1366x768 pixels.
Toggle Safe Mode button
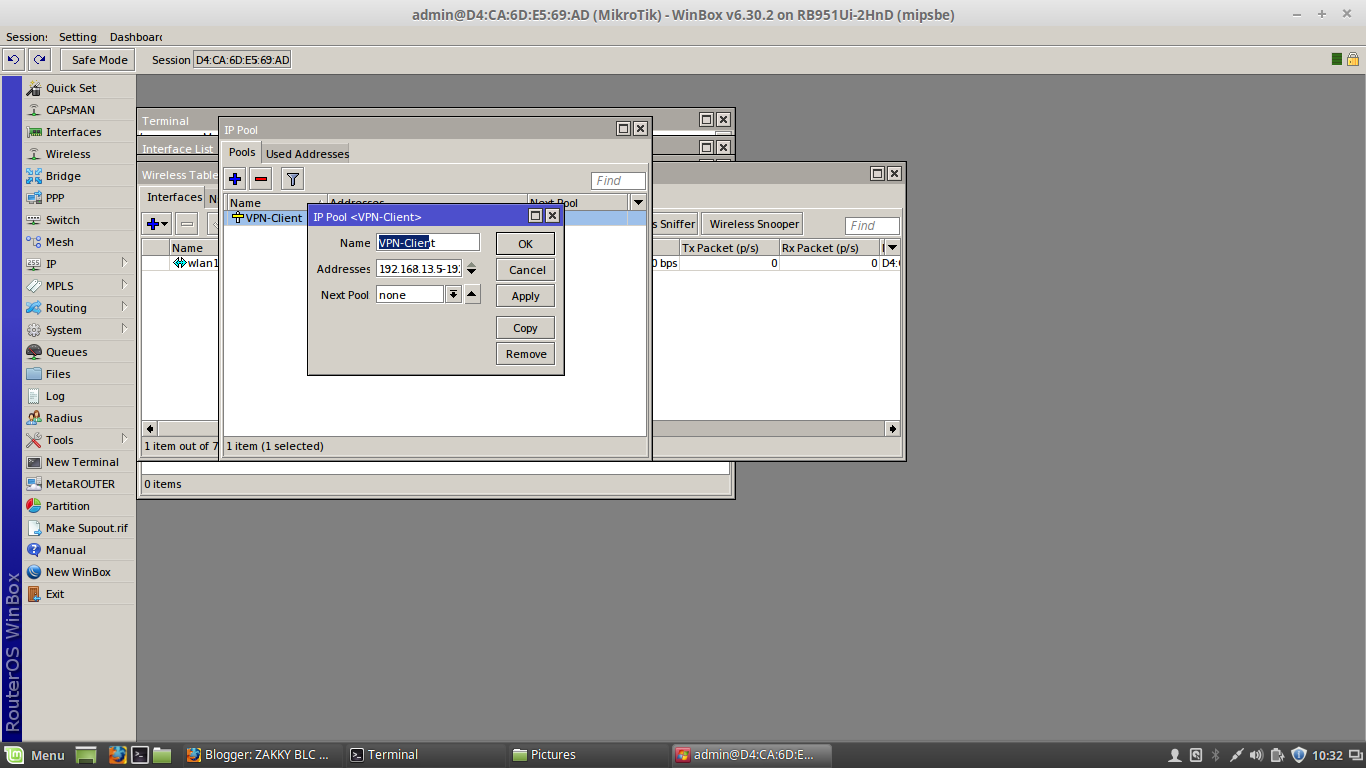[x=99, y=60]
